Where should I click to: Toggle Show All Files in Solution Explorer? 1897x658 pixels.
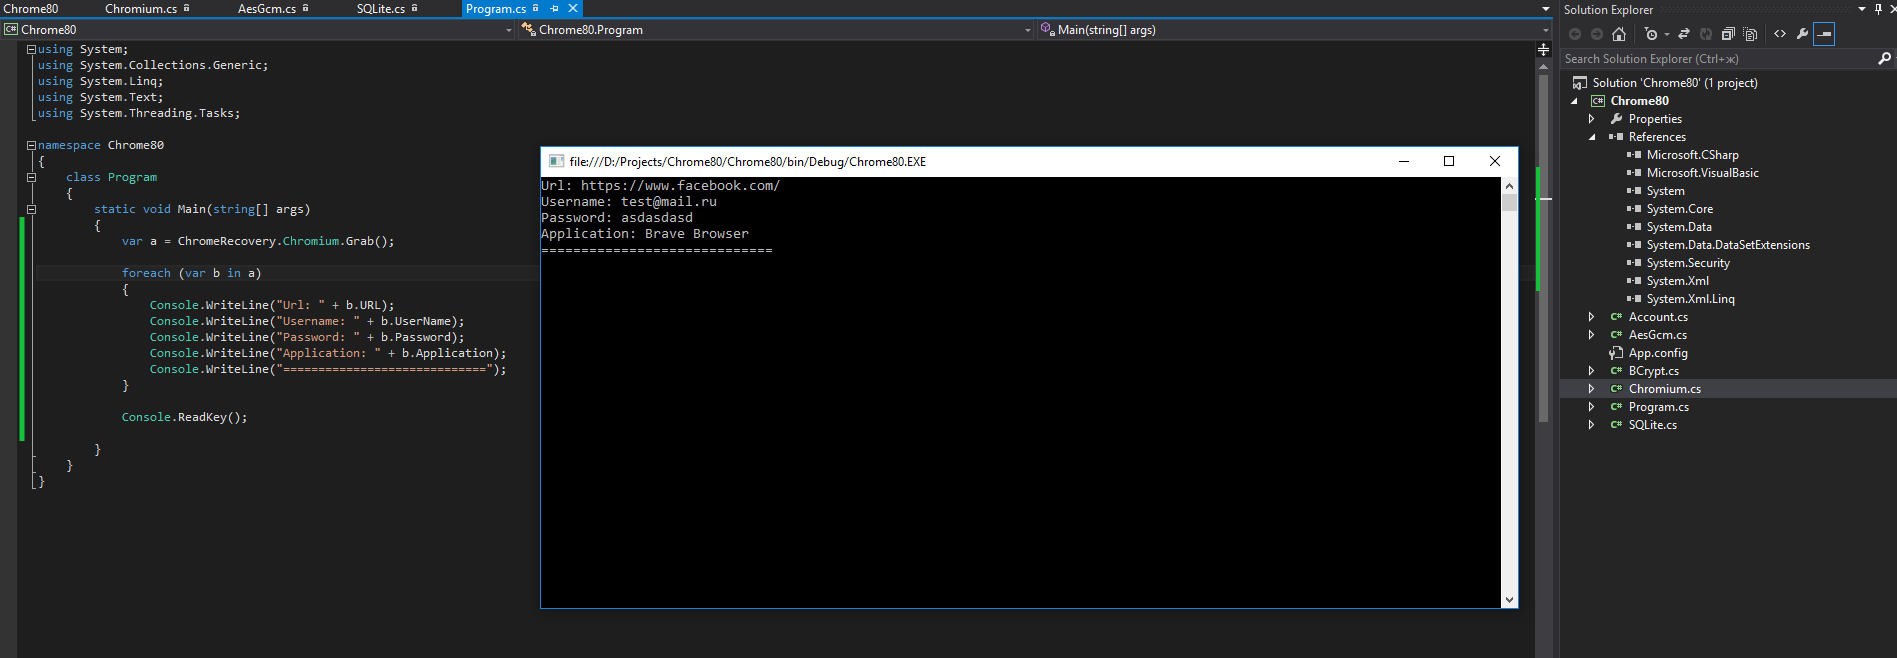(1750, 34)
